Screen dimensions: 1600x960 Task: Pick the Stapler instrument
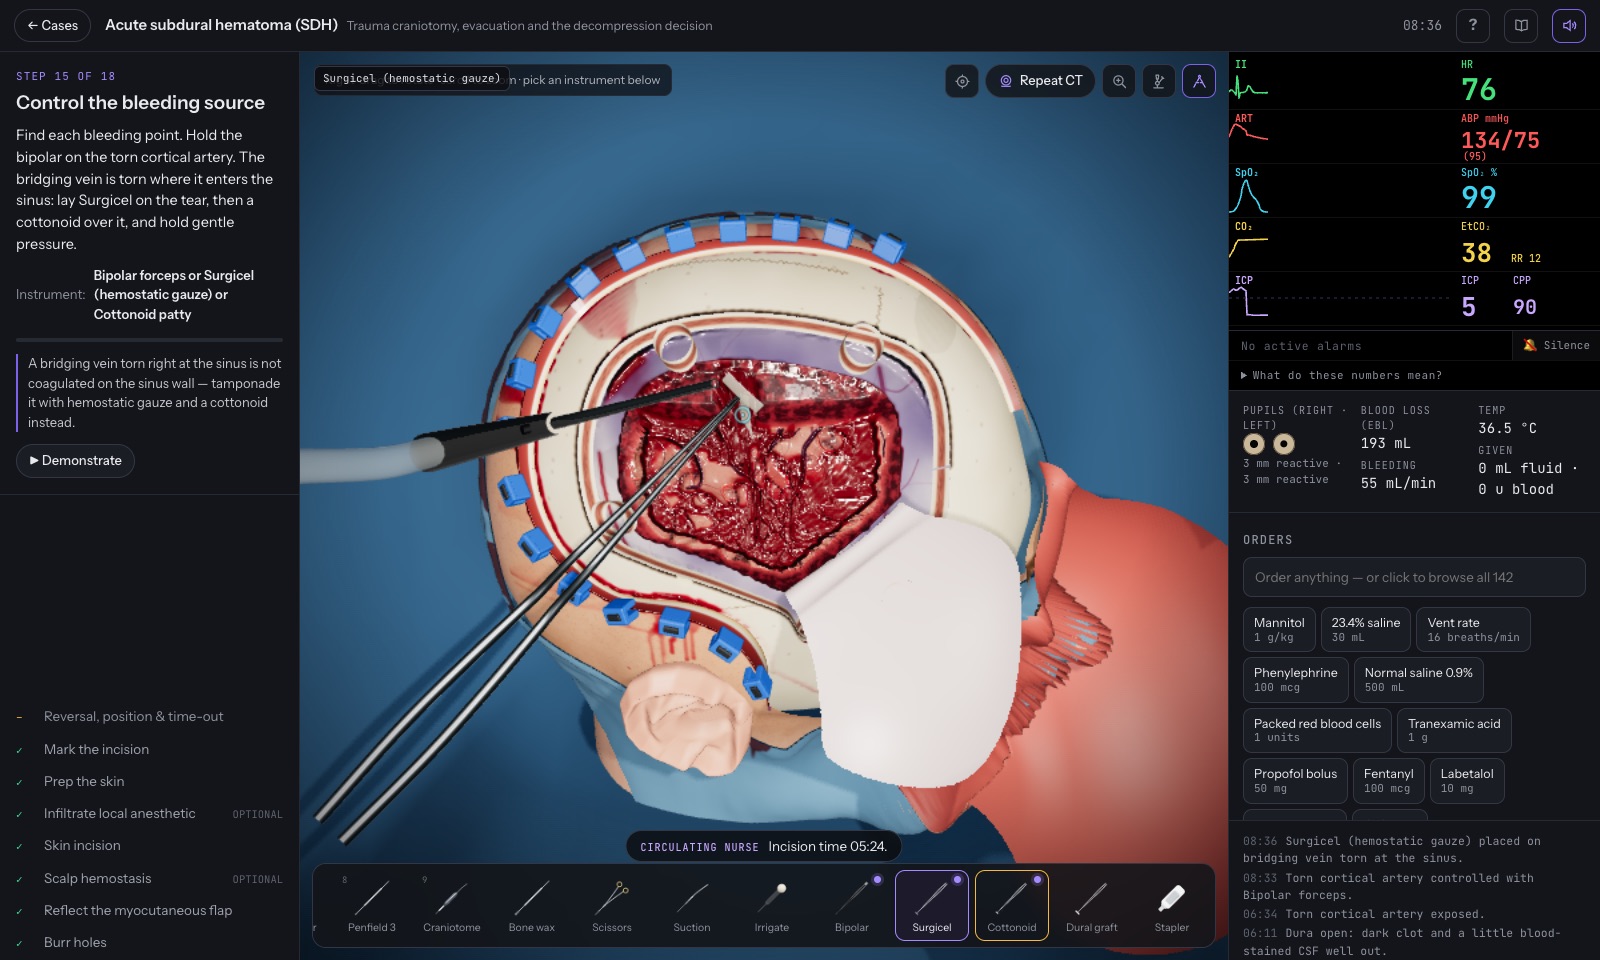click(1172, 906)
